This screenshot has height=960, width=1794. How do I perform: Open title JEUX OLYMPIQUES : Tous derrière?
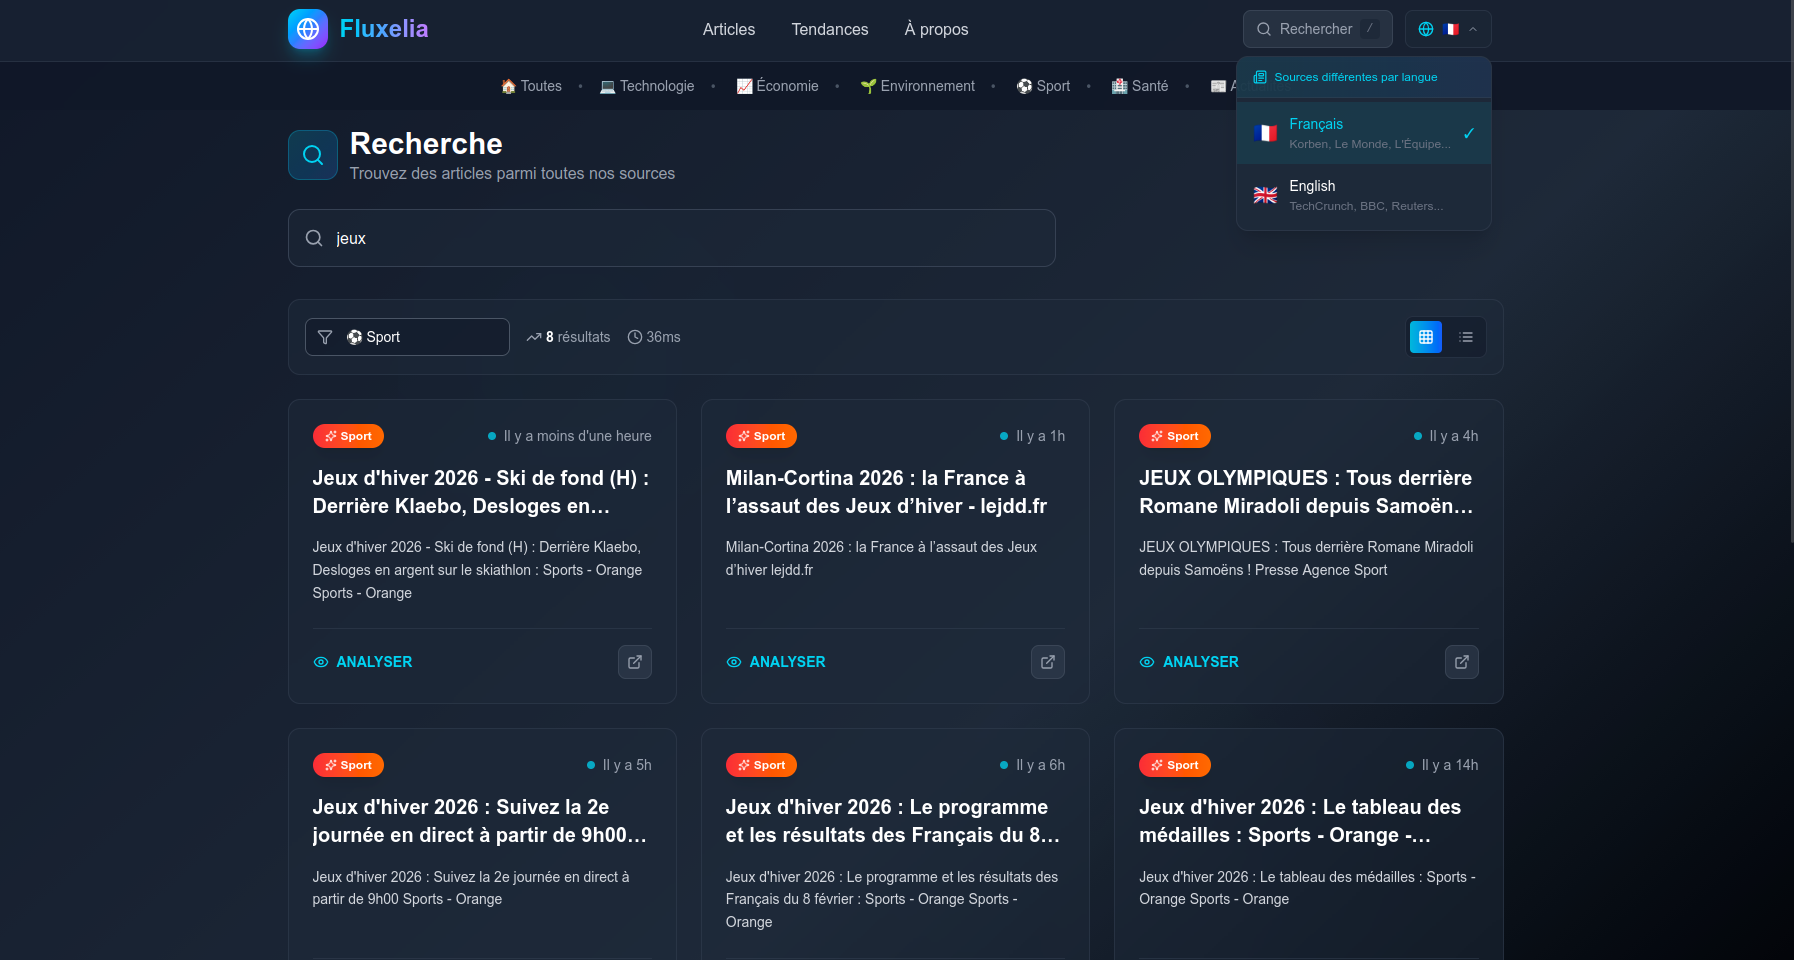click(1306, 492)
